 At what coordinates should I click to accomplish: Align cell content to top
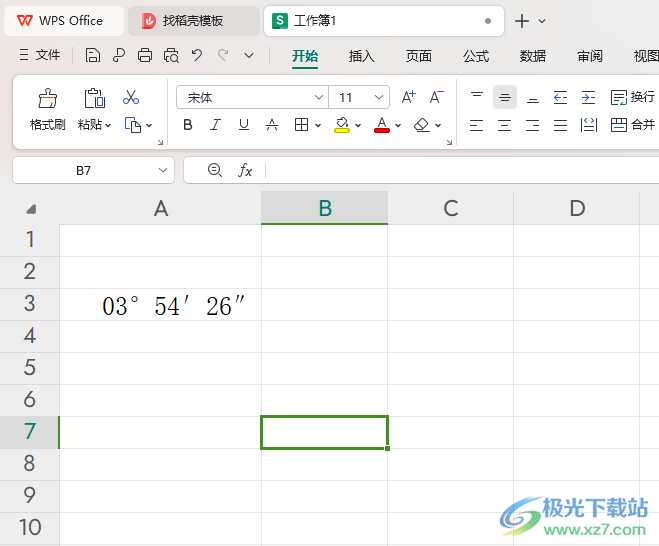pyautogui.click(x=477, y=98)
